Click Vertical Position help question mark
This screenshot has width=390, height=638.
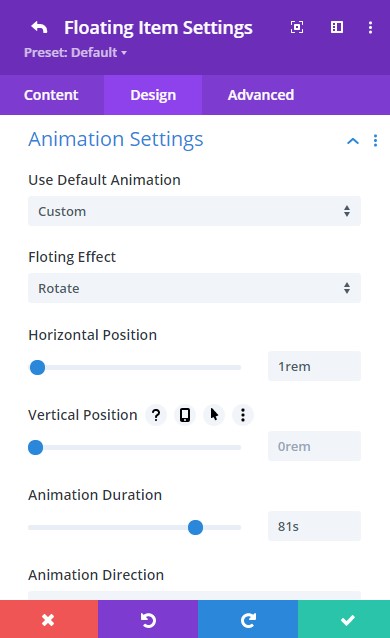pyautogui.click(x=156, y=415)
